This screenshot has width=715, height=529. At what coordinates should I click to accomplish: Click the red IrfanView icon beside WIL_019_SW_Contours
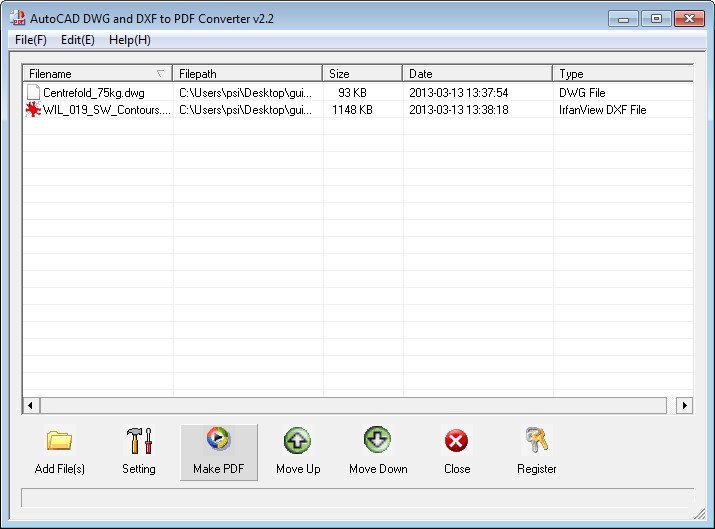coord(33,109)
